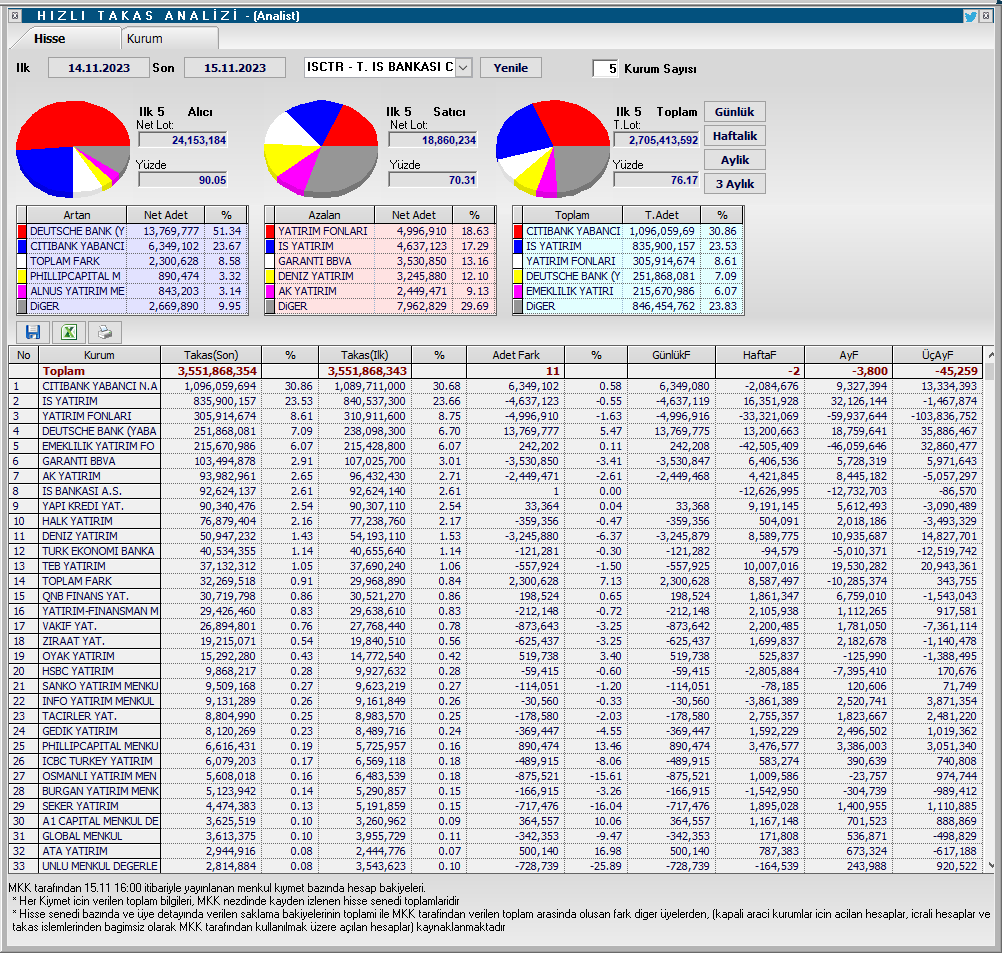1002x953 pixels.
Task: Select the OYAK YATIRIM row
Action: [495, 656]
